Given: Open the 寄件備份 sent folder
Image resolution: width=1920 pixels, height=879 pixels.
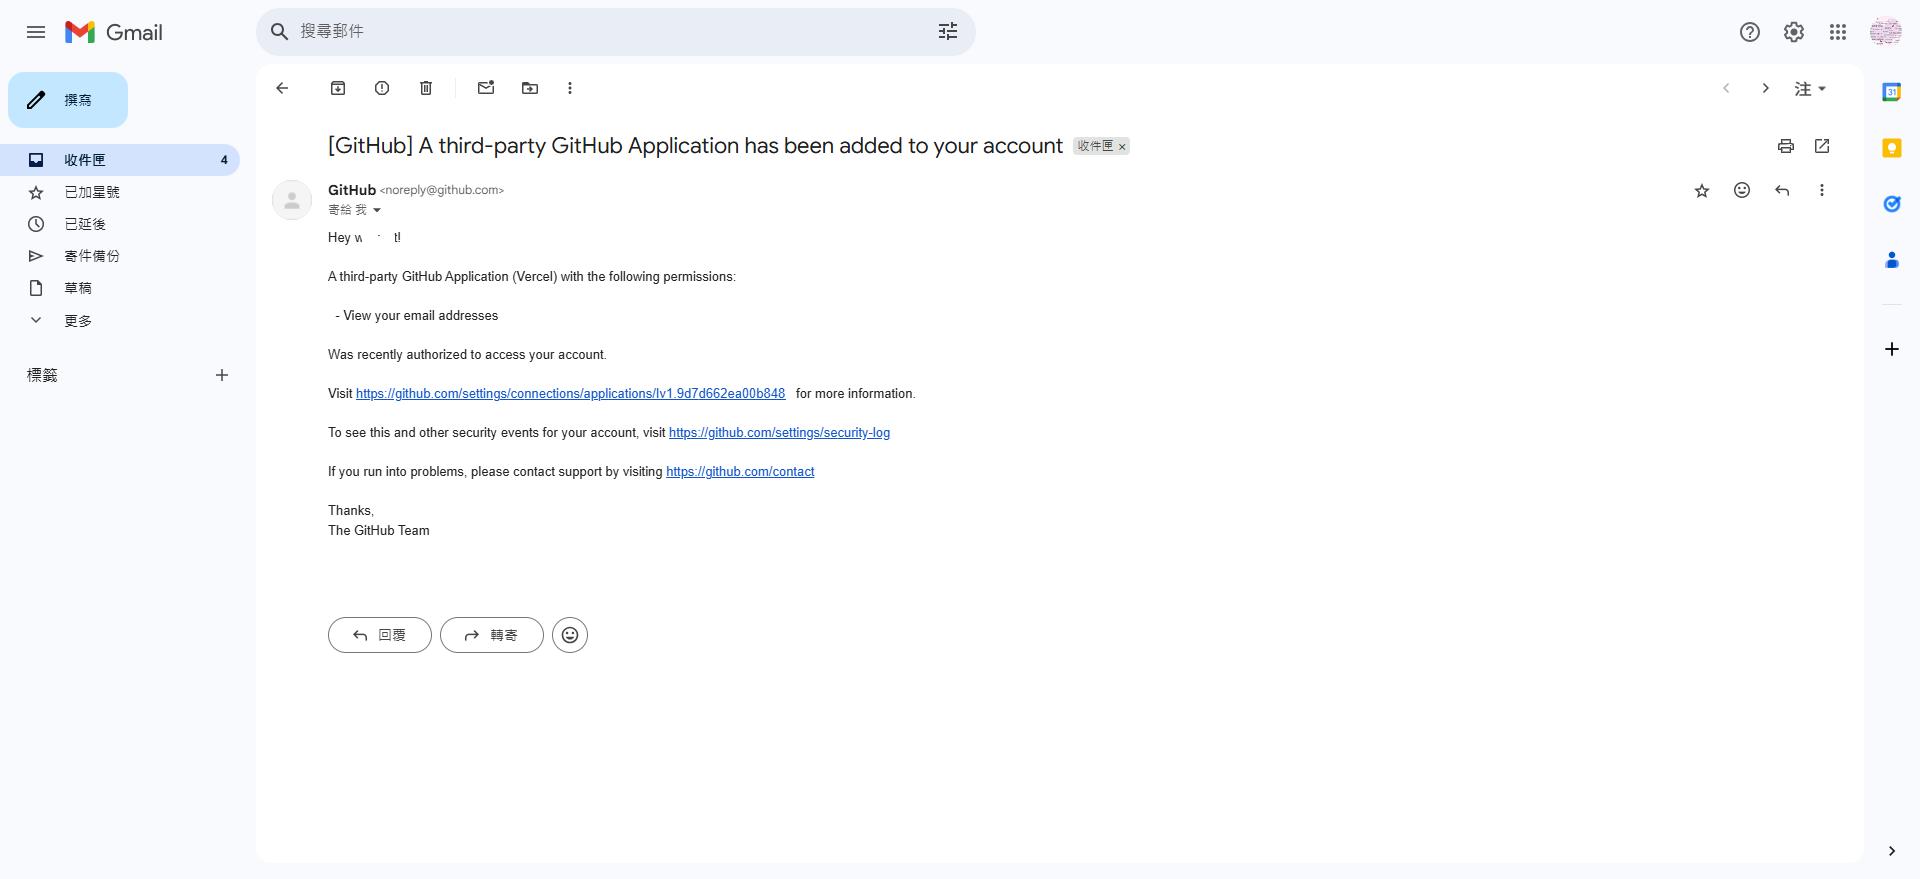Looking at the screenshot, I should pos(92,256).
